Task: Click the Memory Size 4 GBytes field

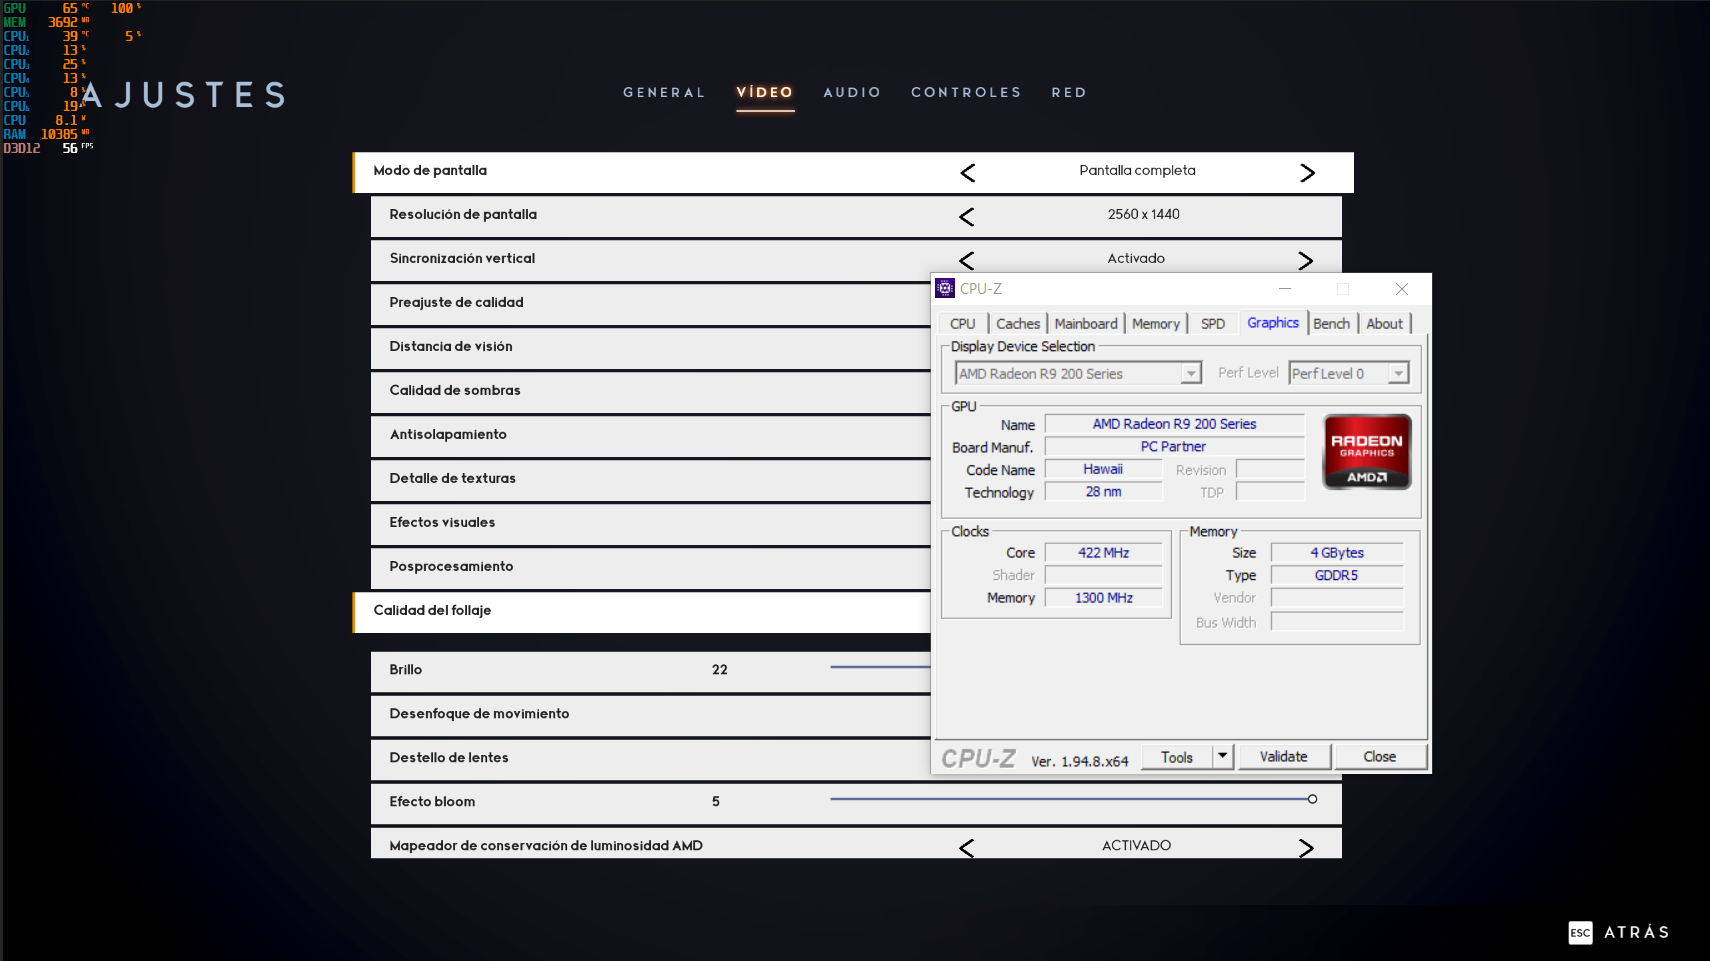Action: [1337, 553]
